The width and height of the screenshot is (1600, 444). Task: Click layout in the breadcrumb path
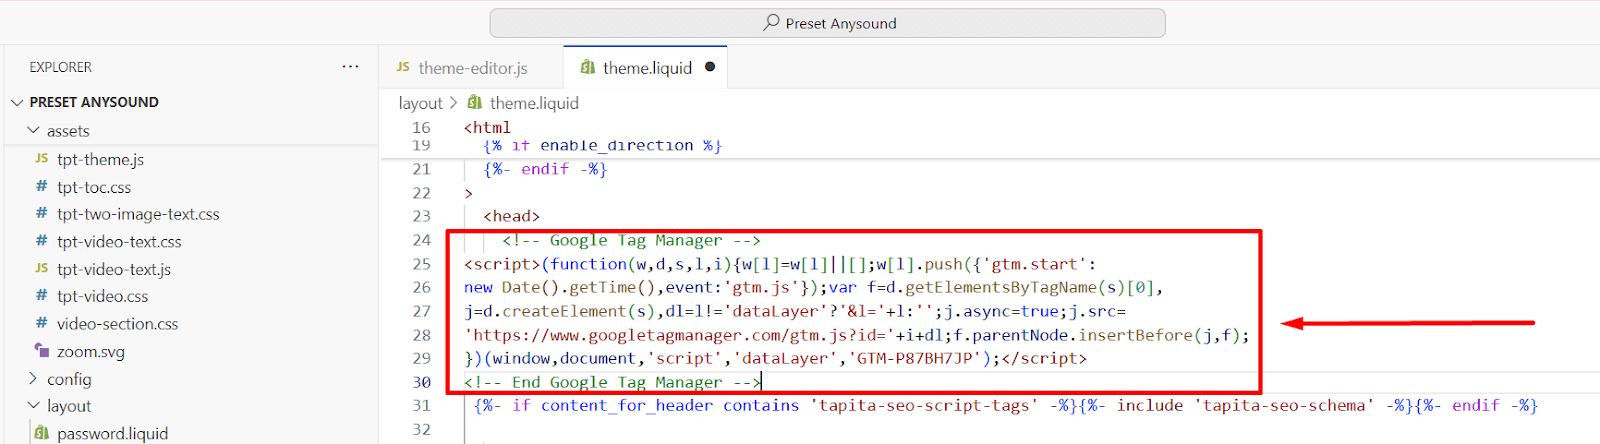(420, 103)
